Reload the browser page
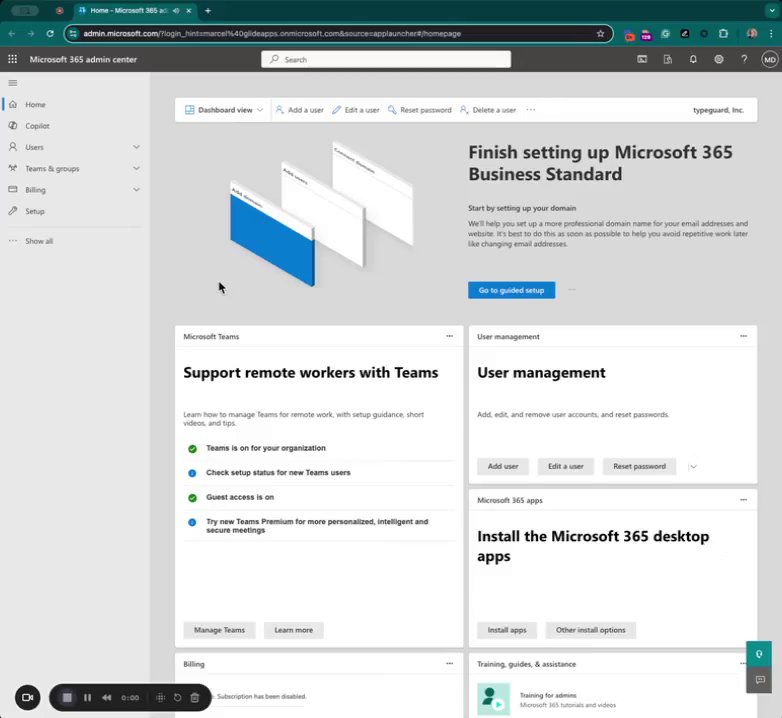 click(x=50, y=33)
